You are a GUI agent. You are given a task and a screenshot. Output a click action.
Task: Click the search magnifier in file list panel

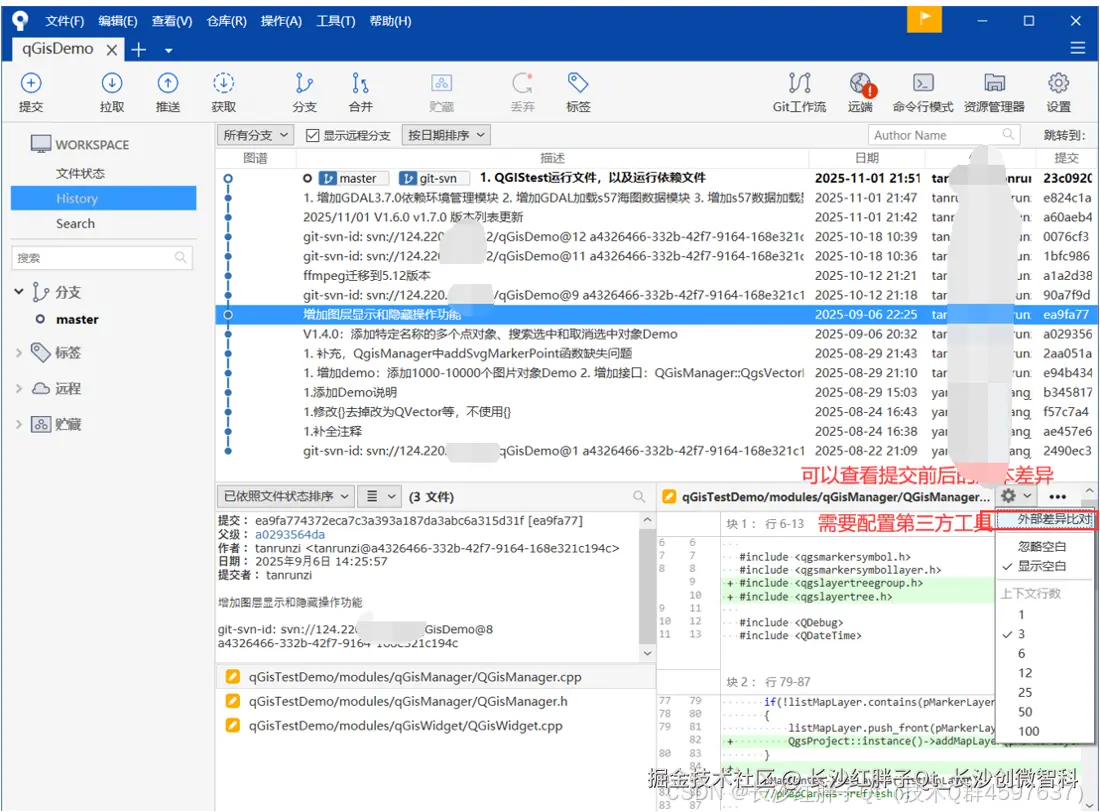(638, 497)
